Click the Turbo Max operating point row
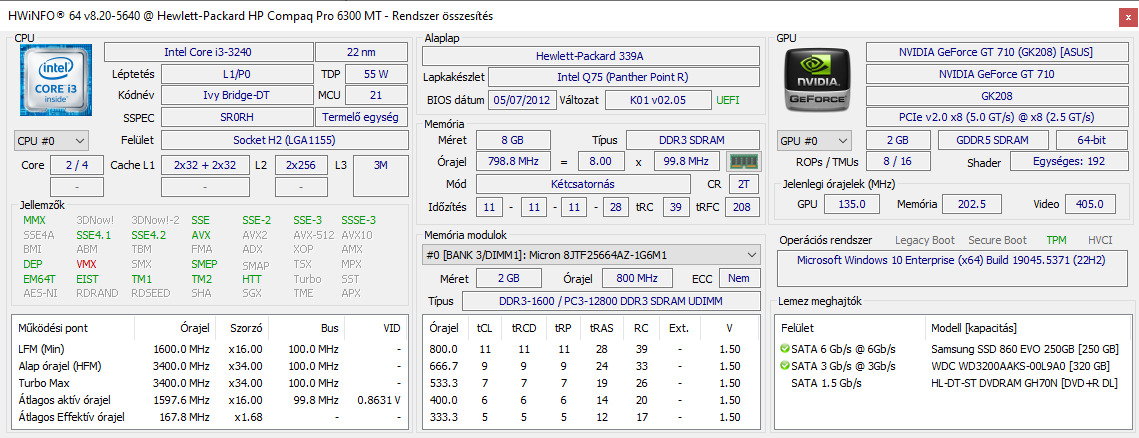The height and width of the screenshot is (438, 1139). 210,383
